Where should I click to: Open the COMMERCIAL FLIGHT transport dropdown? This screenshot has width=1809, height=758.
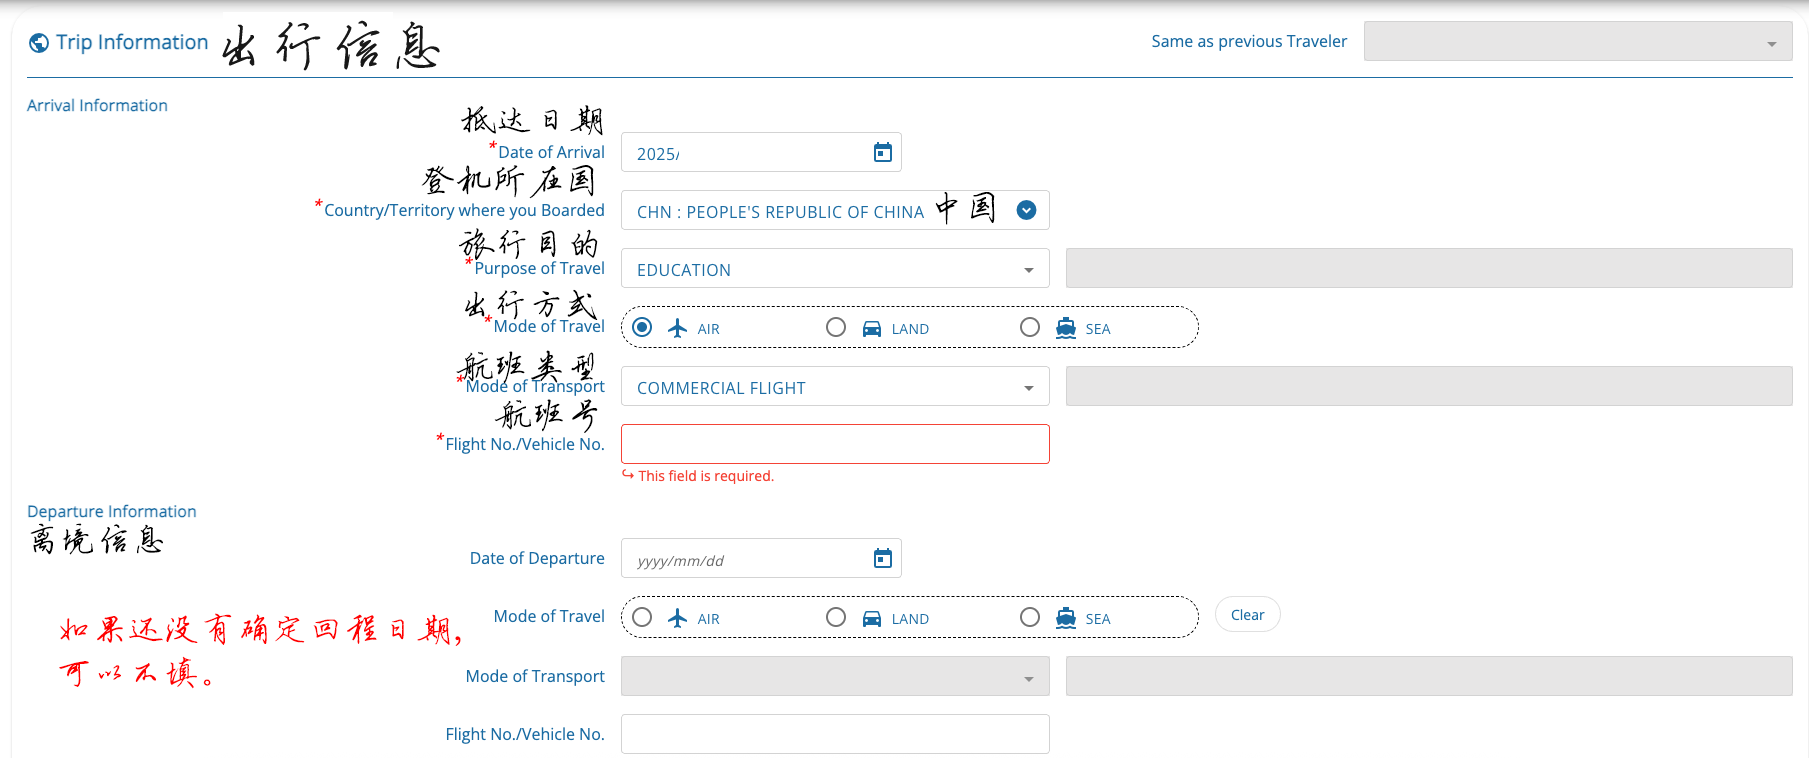[x=1028, y=388]
